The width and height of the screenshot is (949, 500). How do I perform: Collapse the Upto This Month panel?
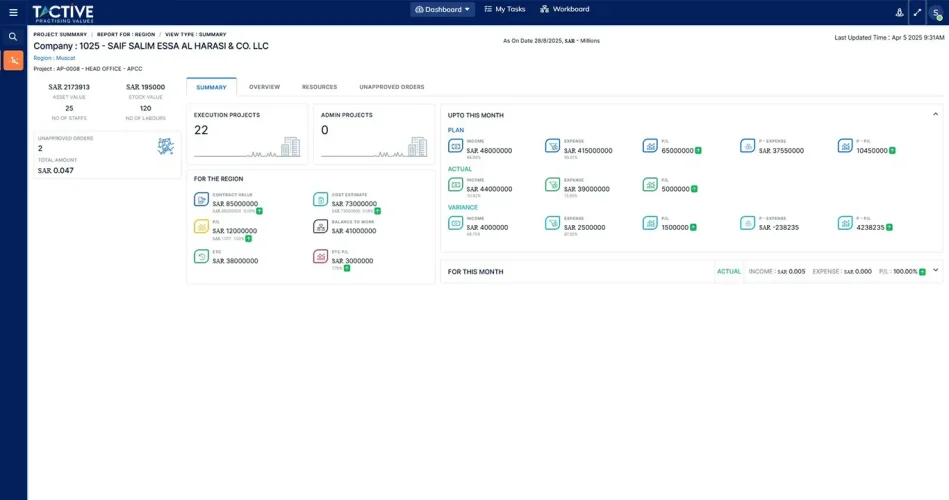tap(936, 114)
